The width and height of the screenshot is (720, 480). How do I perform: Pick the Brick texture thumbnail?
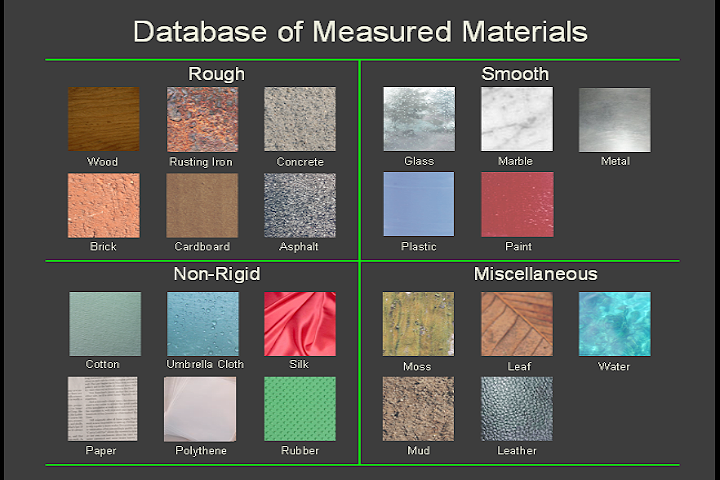coord(103,205)
